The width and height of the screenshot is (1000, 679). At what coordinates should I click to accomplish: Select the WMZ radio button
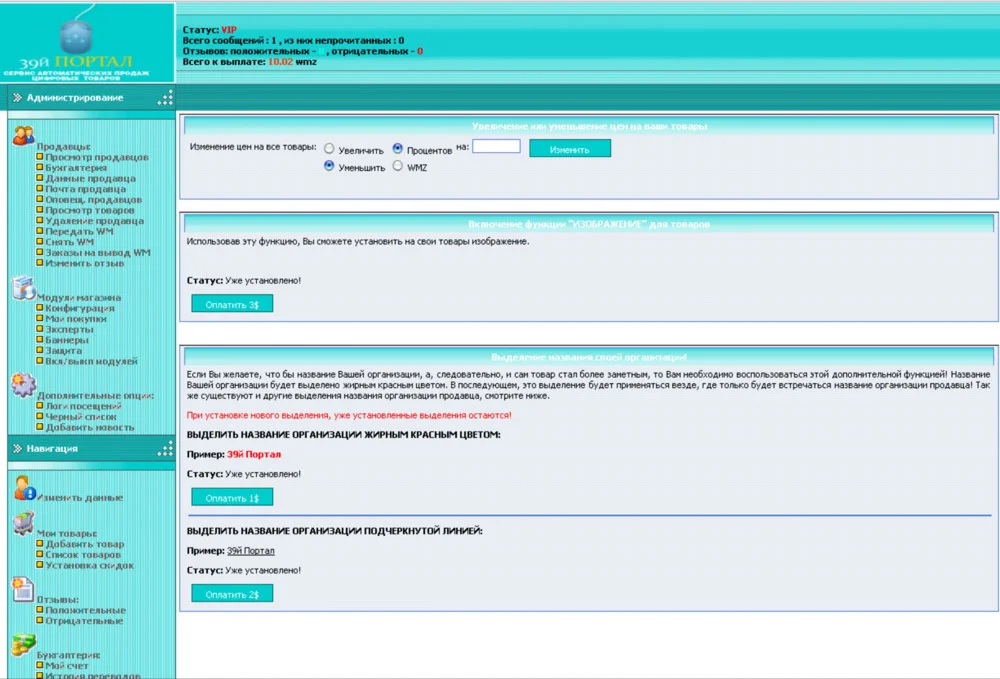tap(397, 166)
